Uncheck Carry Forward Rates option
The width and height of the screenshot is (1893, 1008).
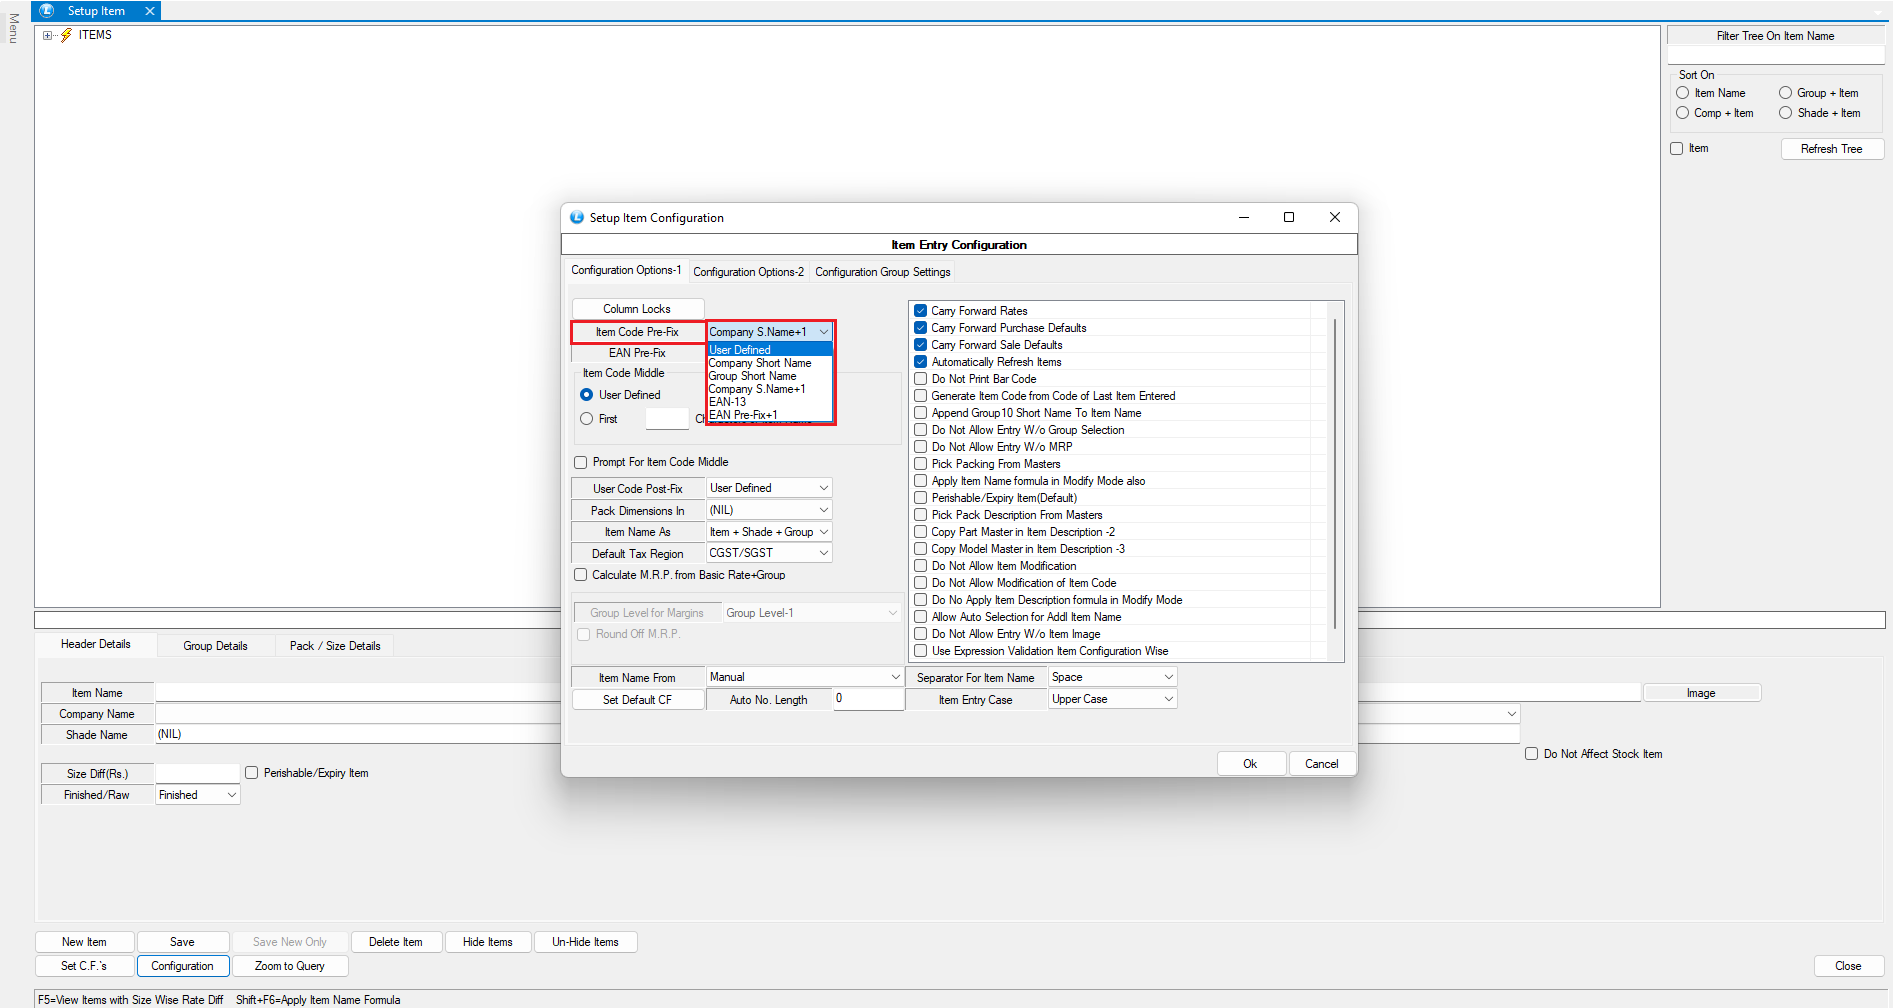(921, 311)
